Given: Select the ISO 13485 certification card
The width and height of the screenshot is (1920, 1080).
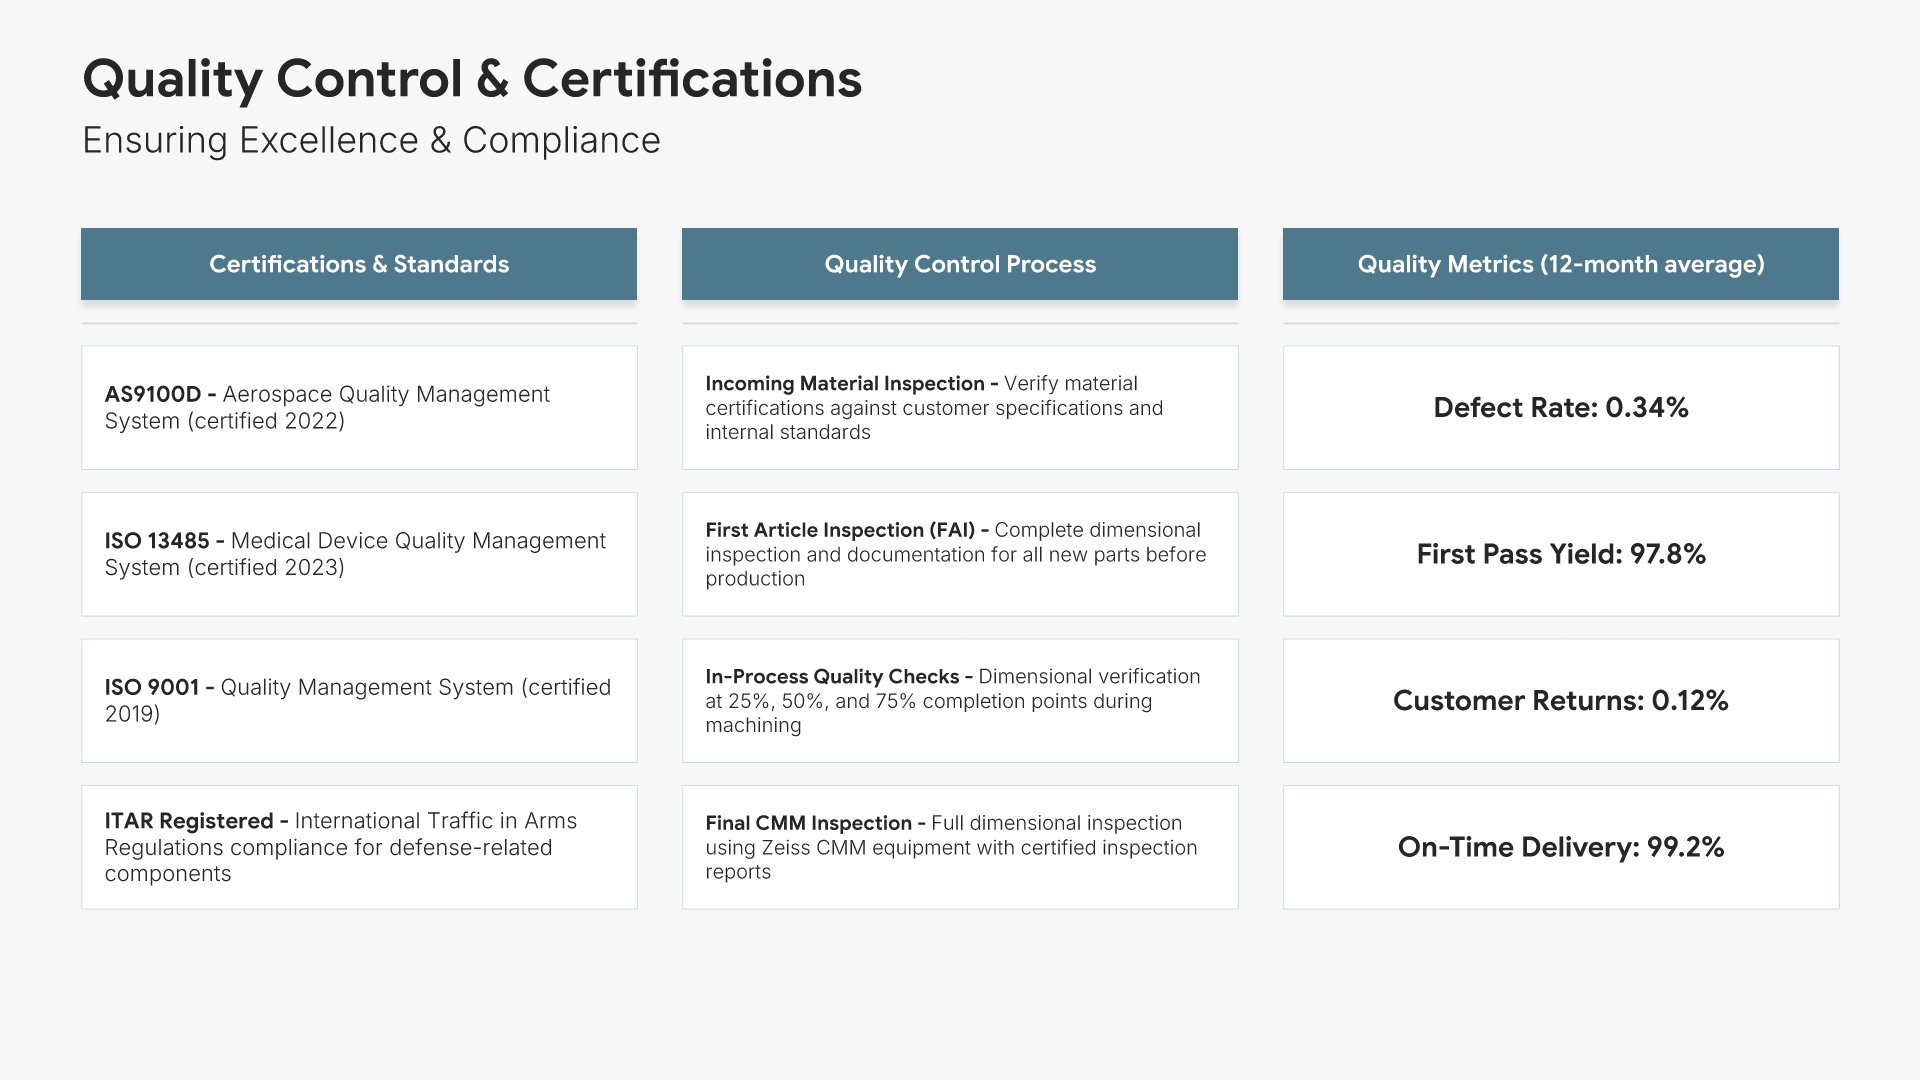Looking at the screenshot, I should click(359, 554).
